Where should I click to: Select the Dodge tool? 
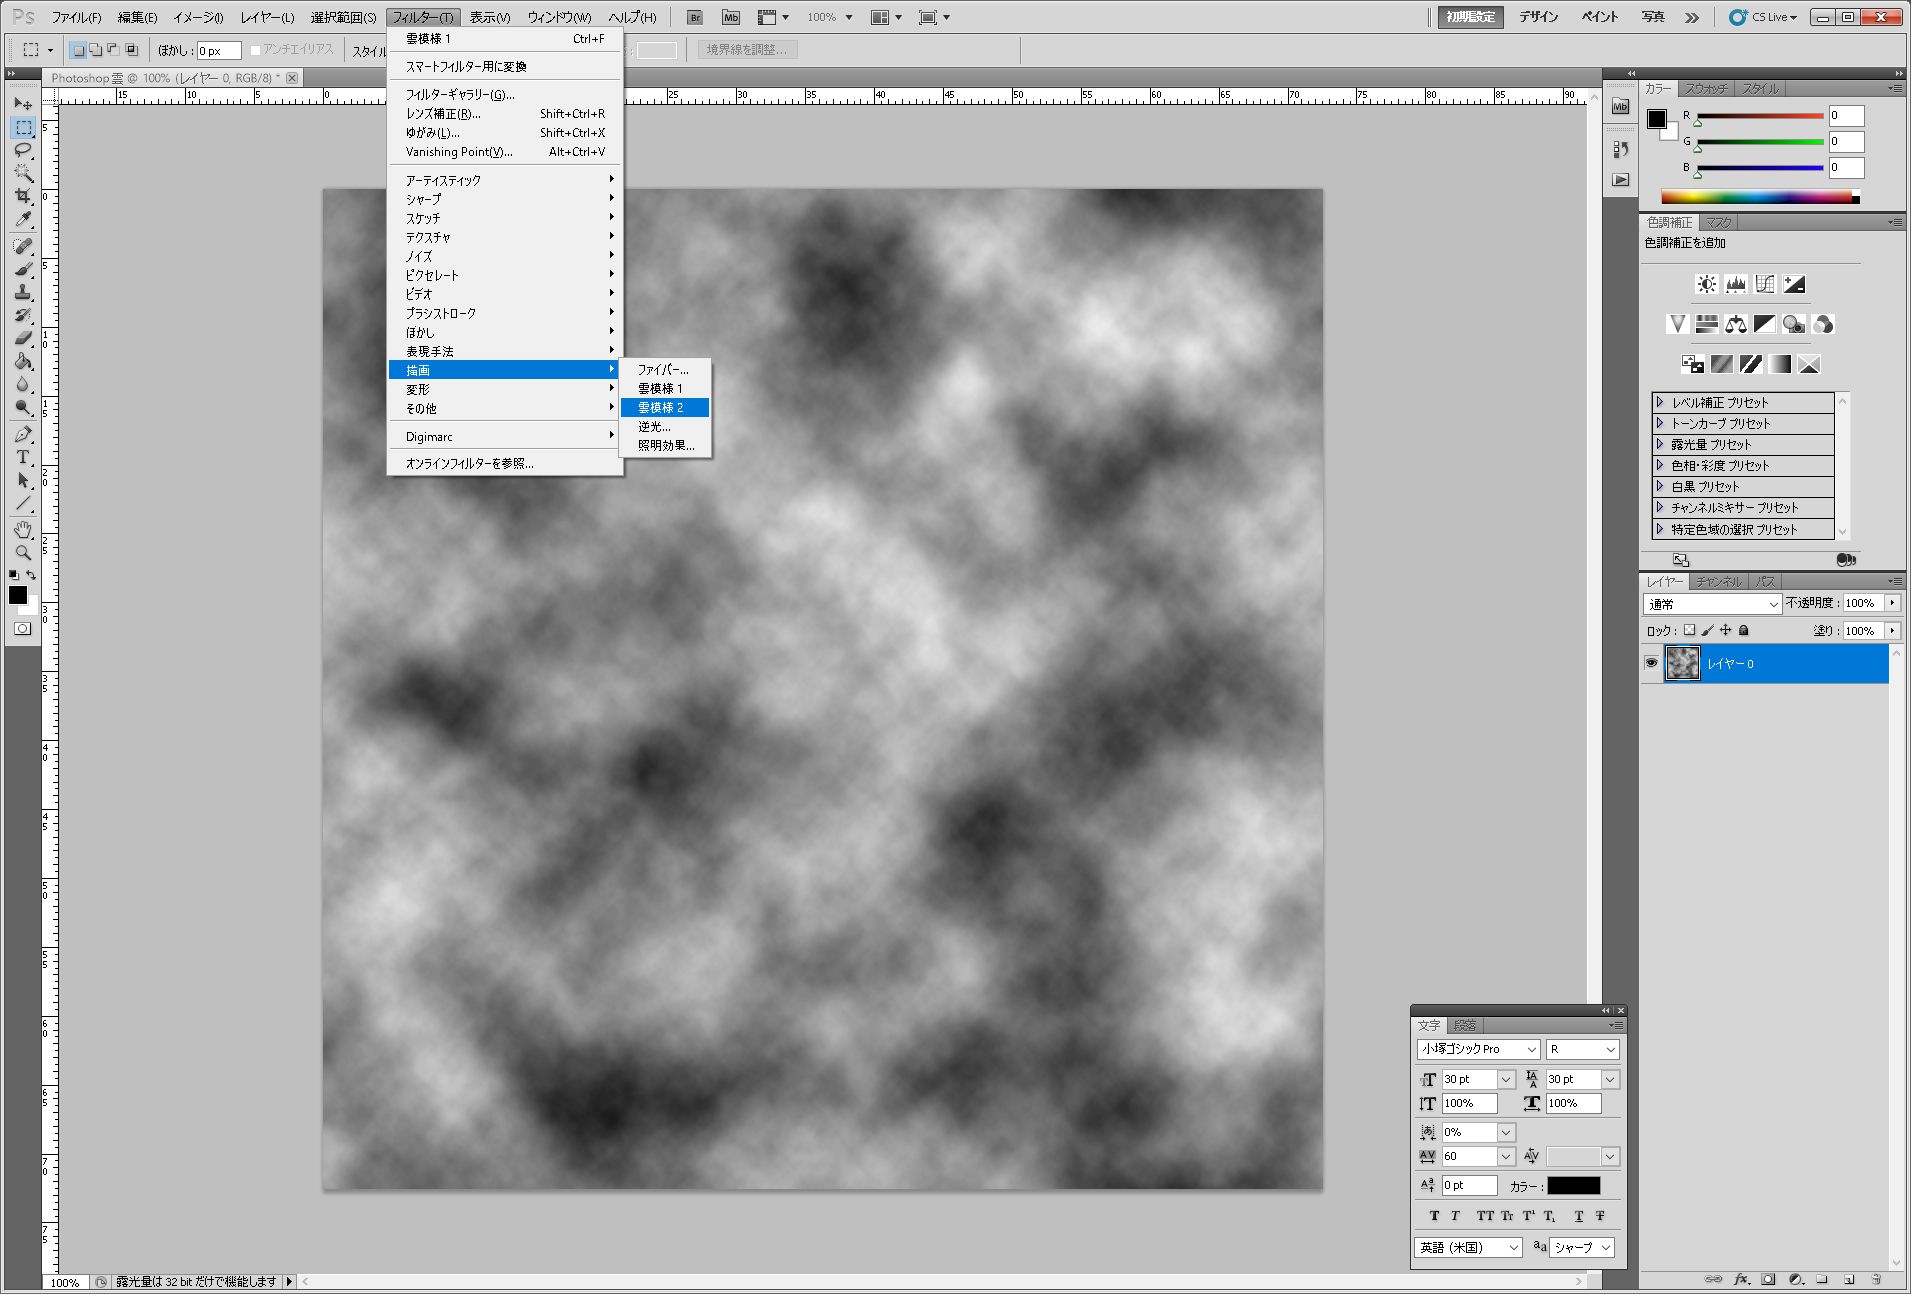[x=23, y=407]
